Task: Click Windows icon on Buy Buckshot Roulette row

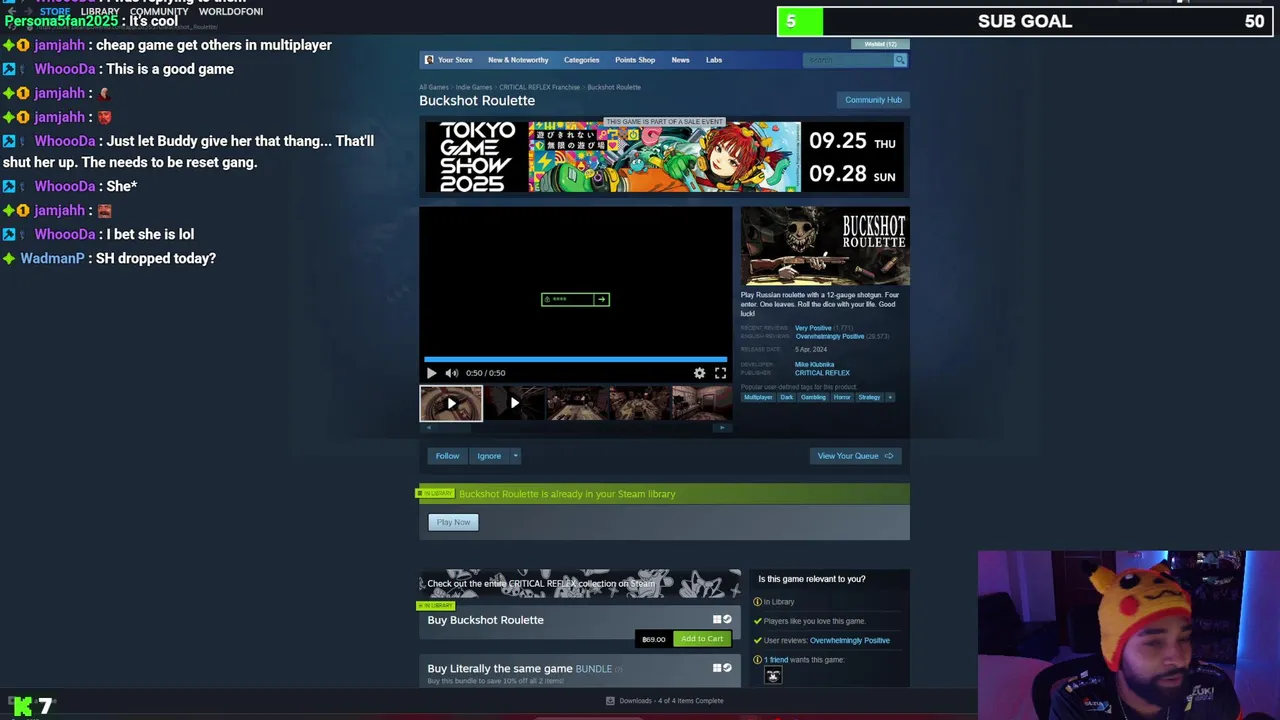Action: pos(716,619)
